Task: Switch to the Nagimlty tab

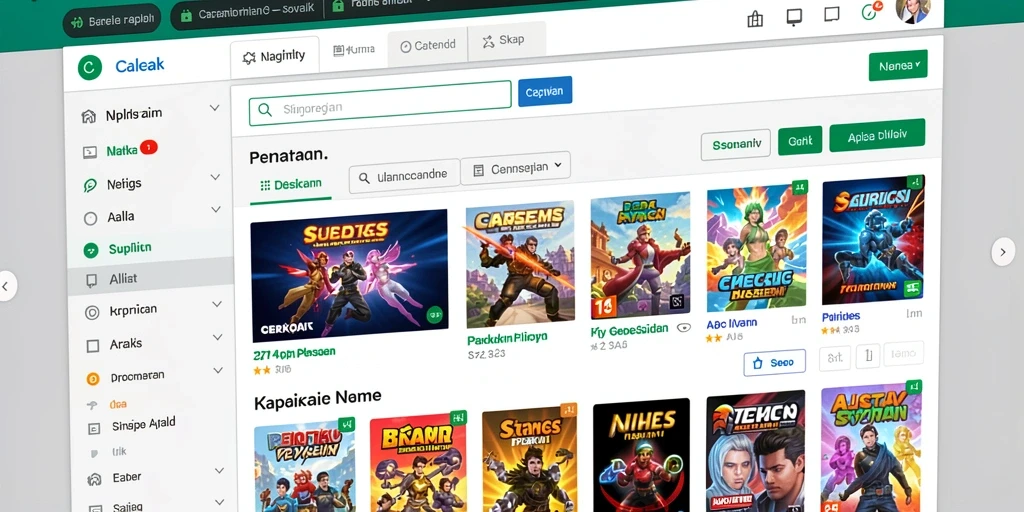Action: coord(274,57)
